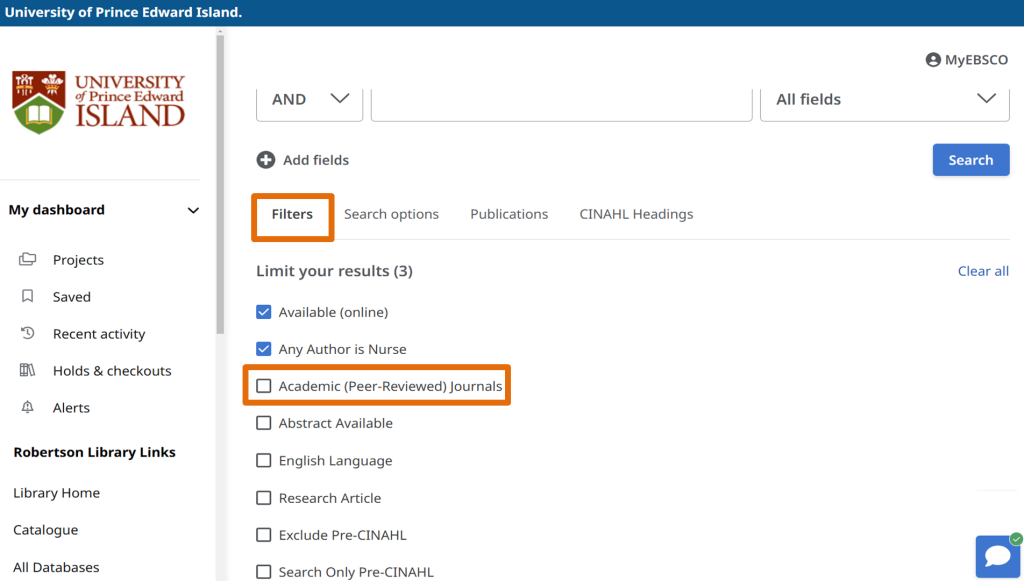Open the CINAHL Headings tab
Viewport: 1024px width, 581px height.
click(x=636, y=214)
